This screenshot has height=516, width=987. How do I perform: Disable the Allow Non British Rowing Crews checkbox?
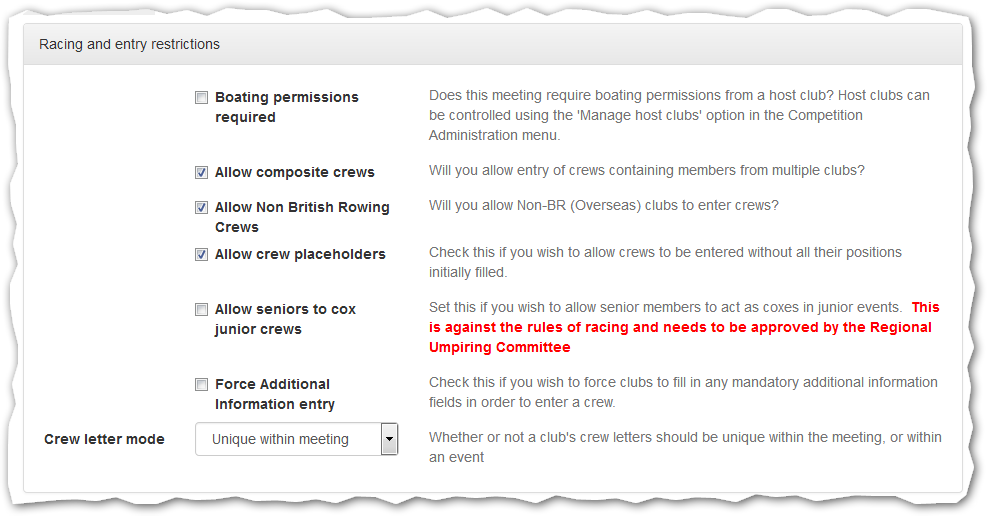click(x=201, y=208)
